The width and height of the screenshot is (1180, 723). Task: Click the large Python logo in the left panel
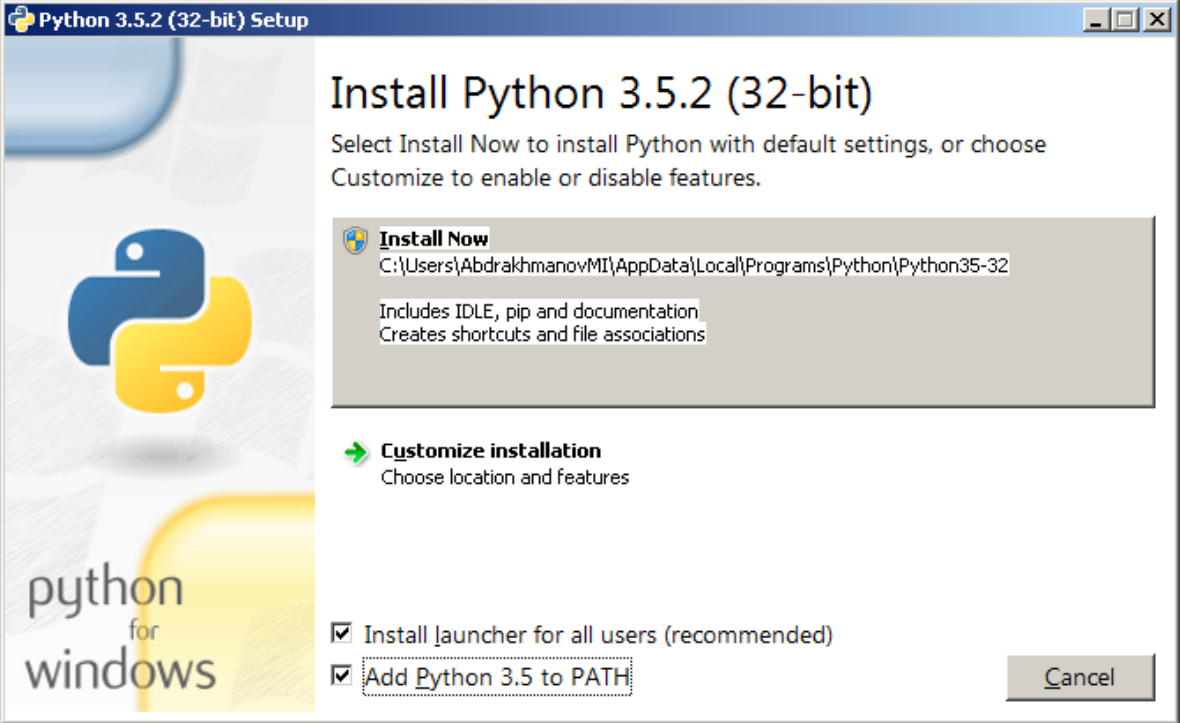click(159, 320)
